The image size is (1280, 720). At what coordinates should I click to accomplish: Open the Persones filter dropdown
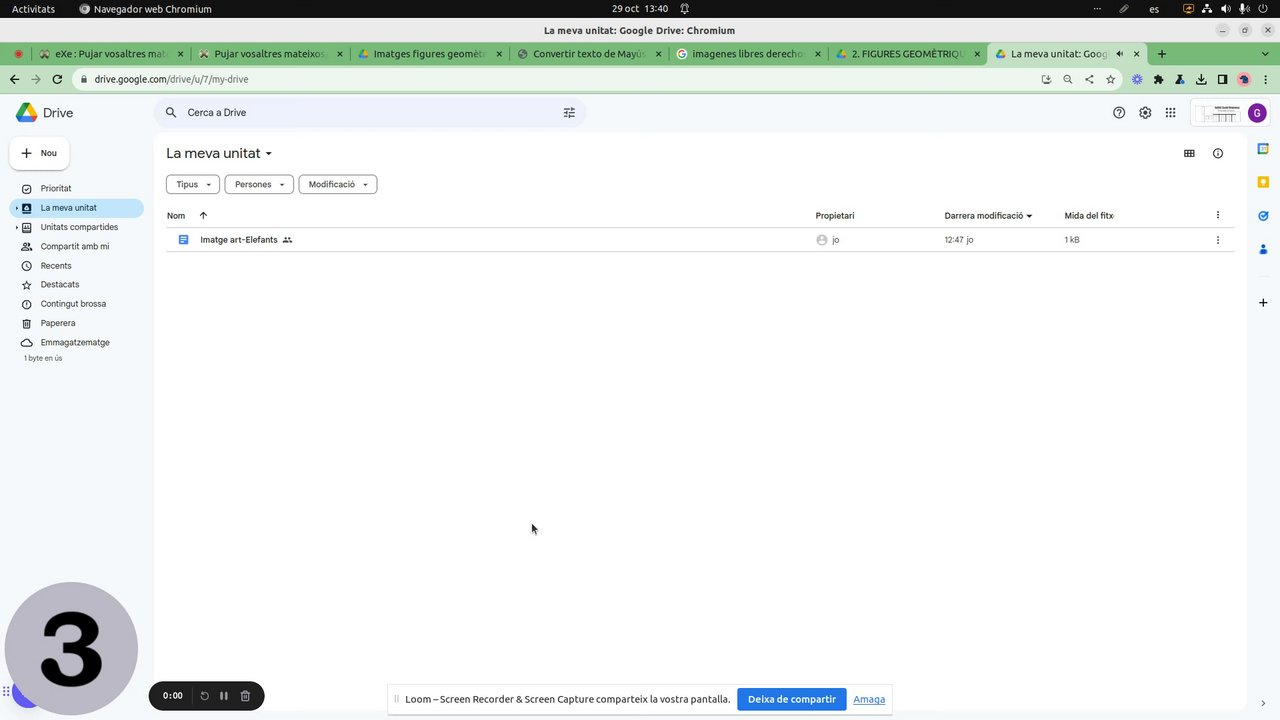pos(259,184)
